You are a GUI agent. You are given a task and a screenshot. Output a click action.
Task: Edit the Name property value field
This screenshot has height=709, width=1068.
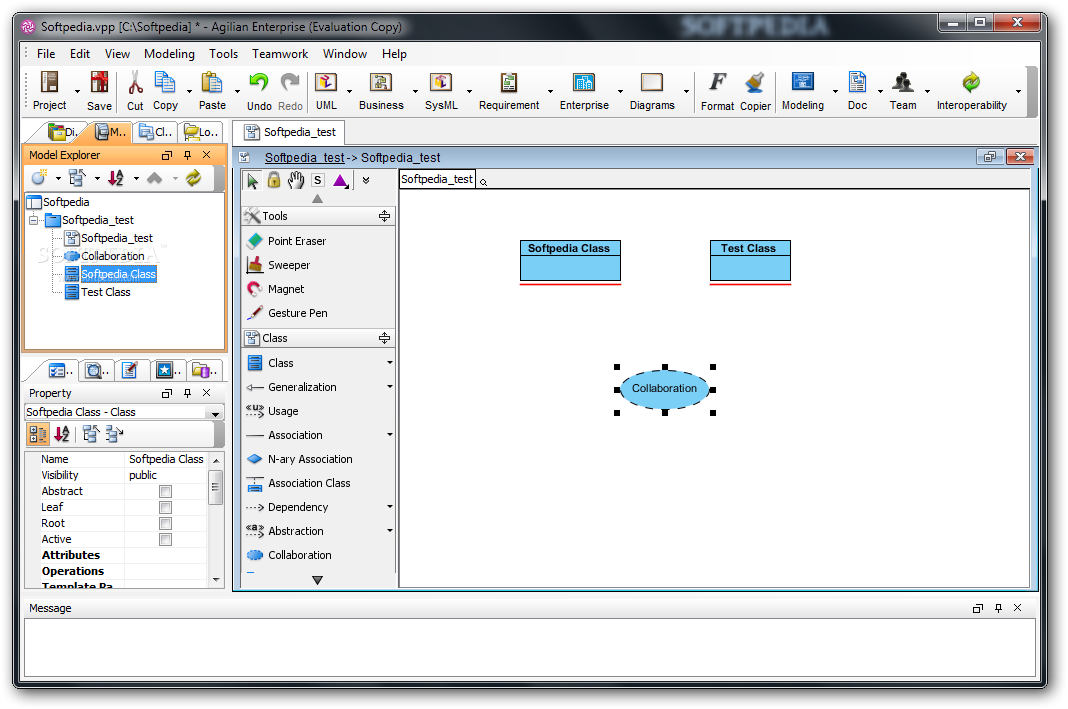click(166, 459)
